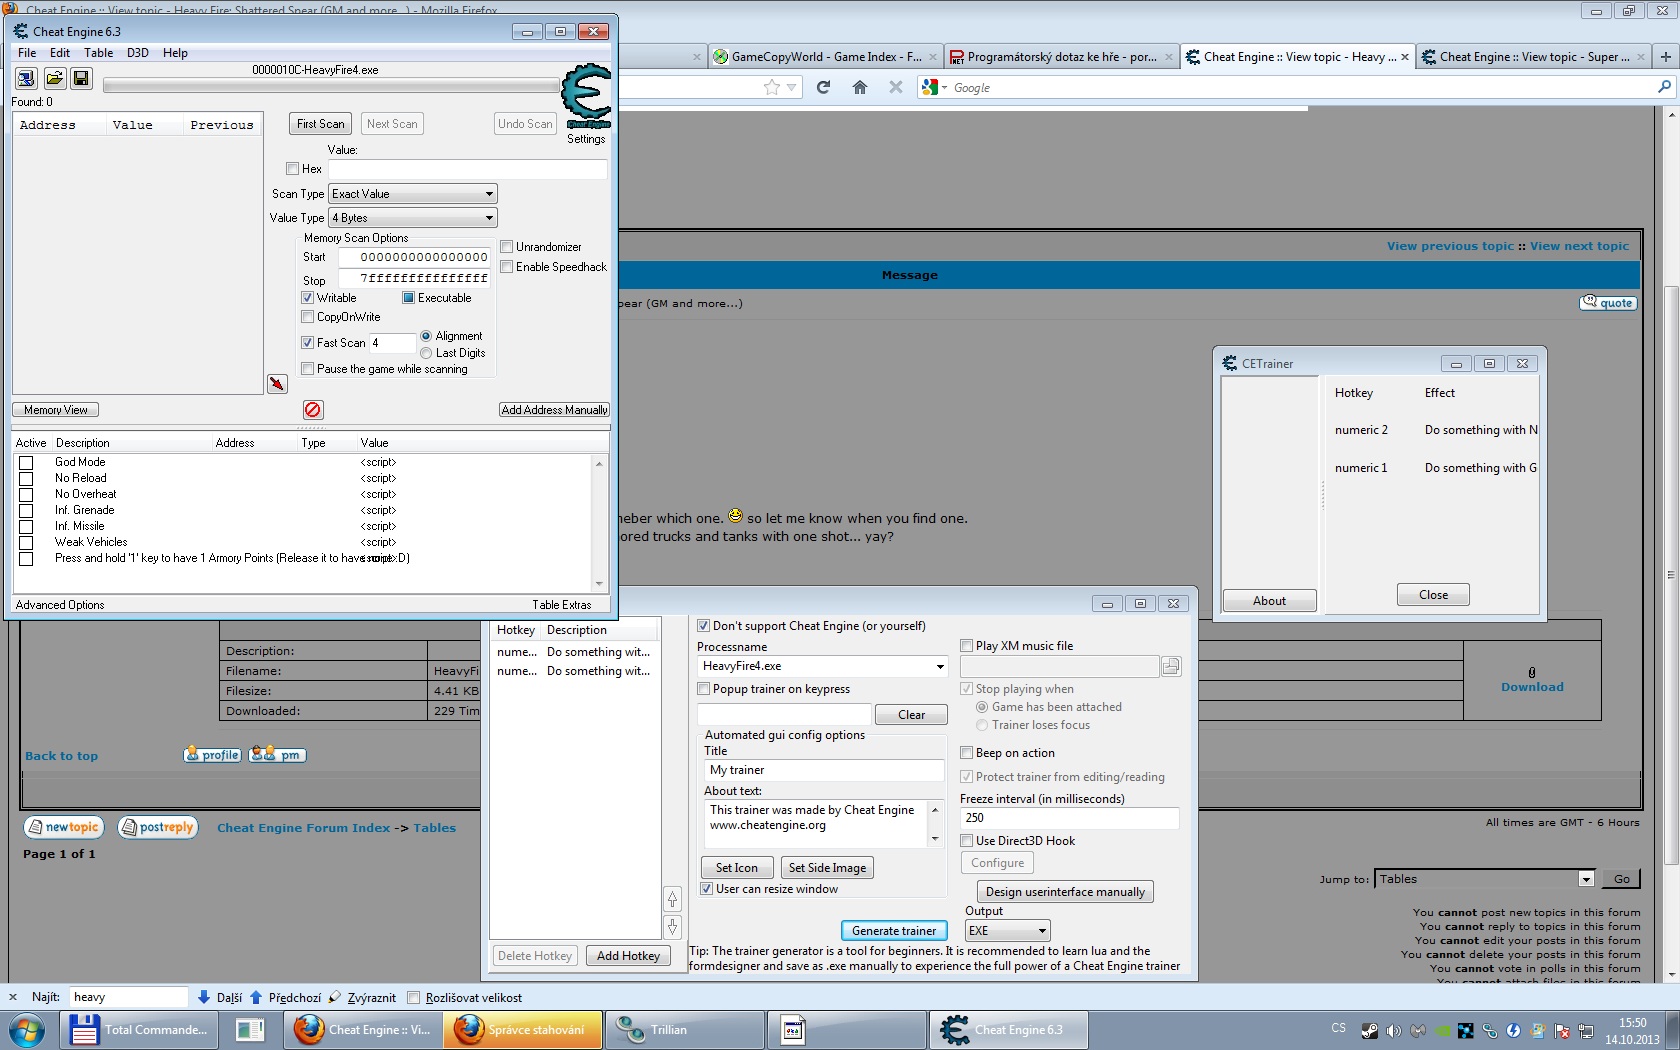Click the scan progress bar in Cheat Engine

coord(331,86)
